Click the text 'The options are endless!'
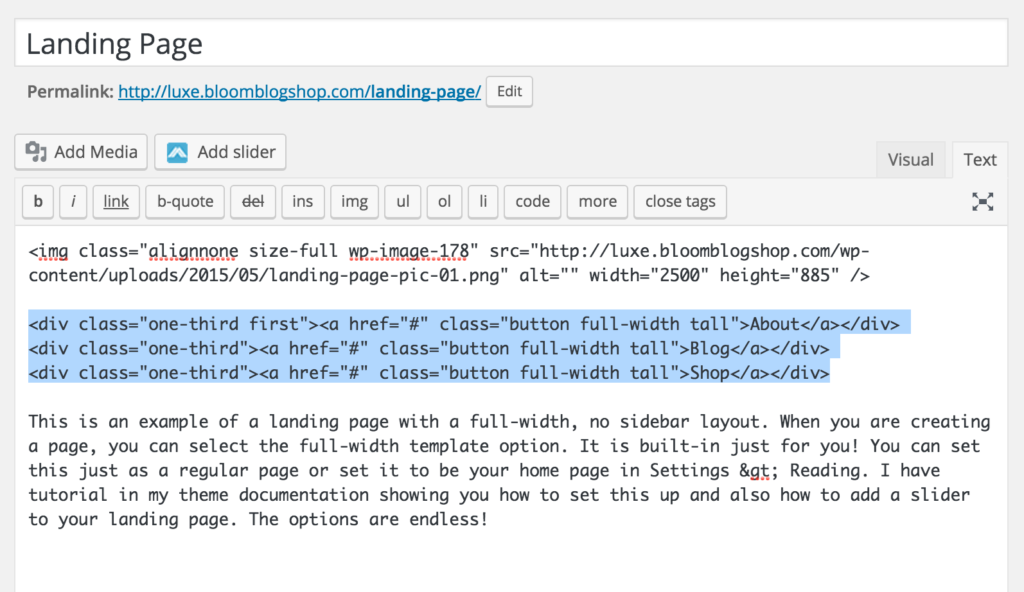Screen dimensions: 1024x592 point(368,519)
